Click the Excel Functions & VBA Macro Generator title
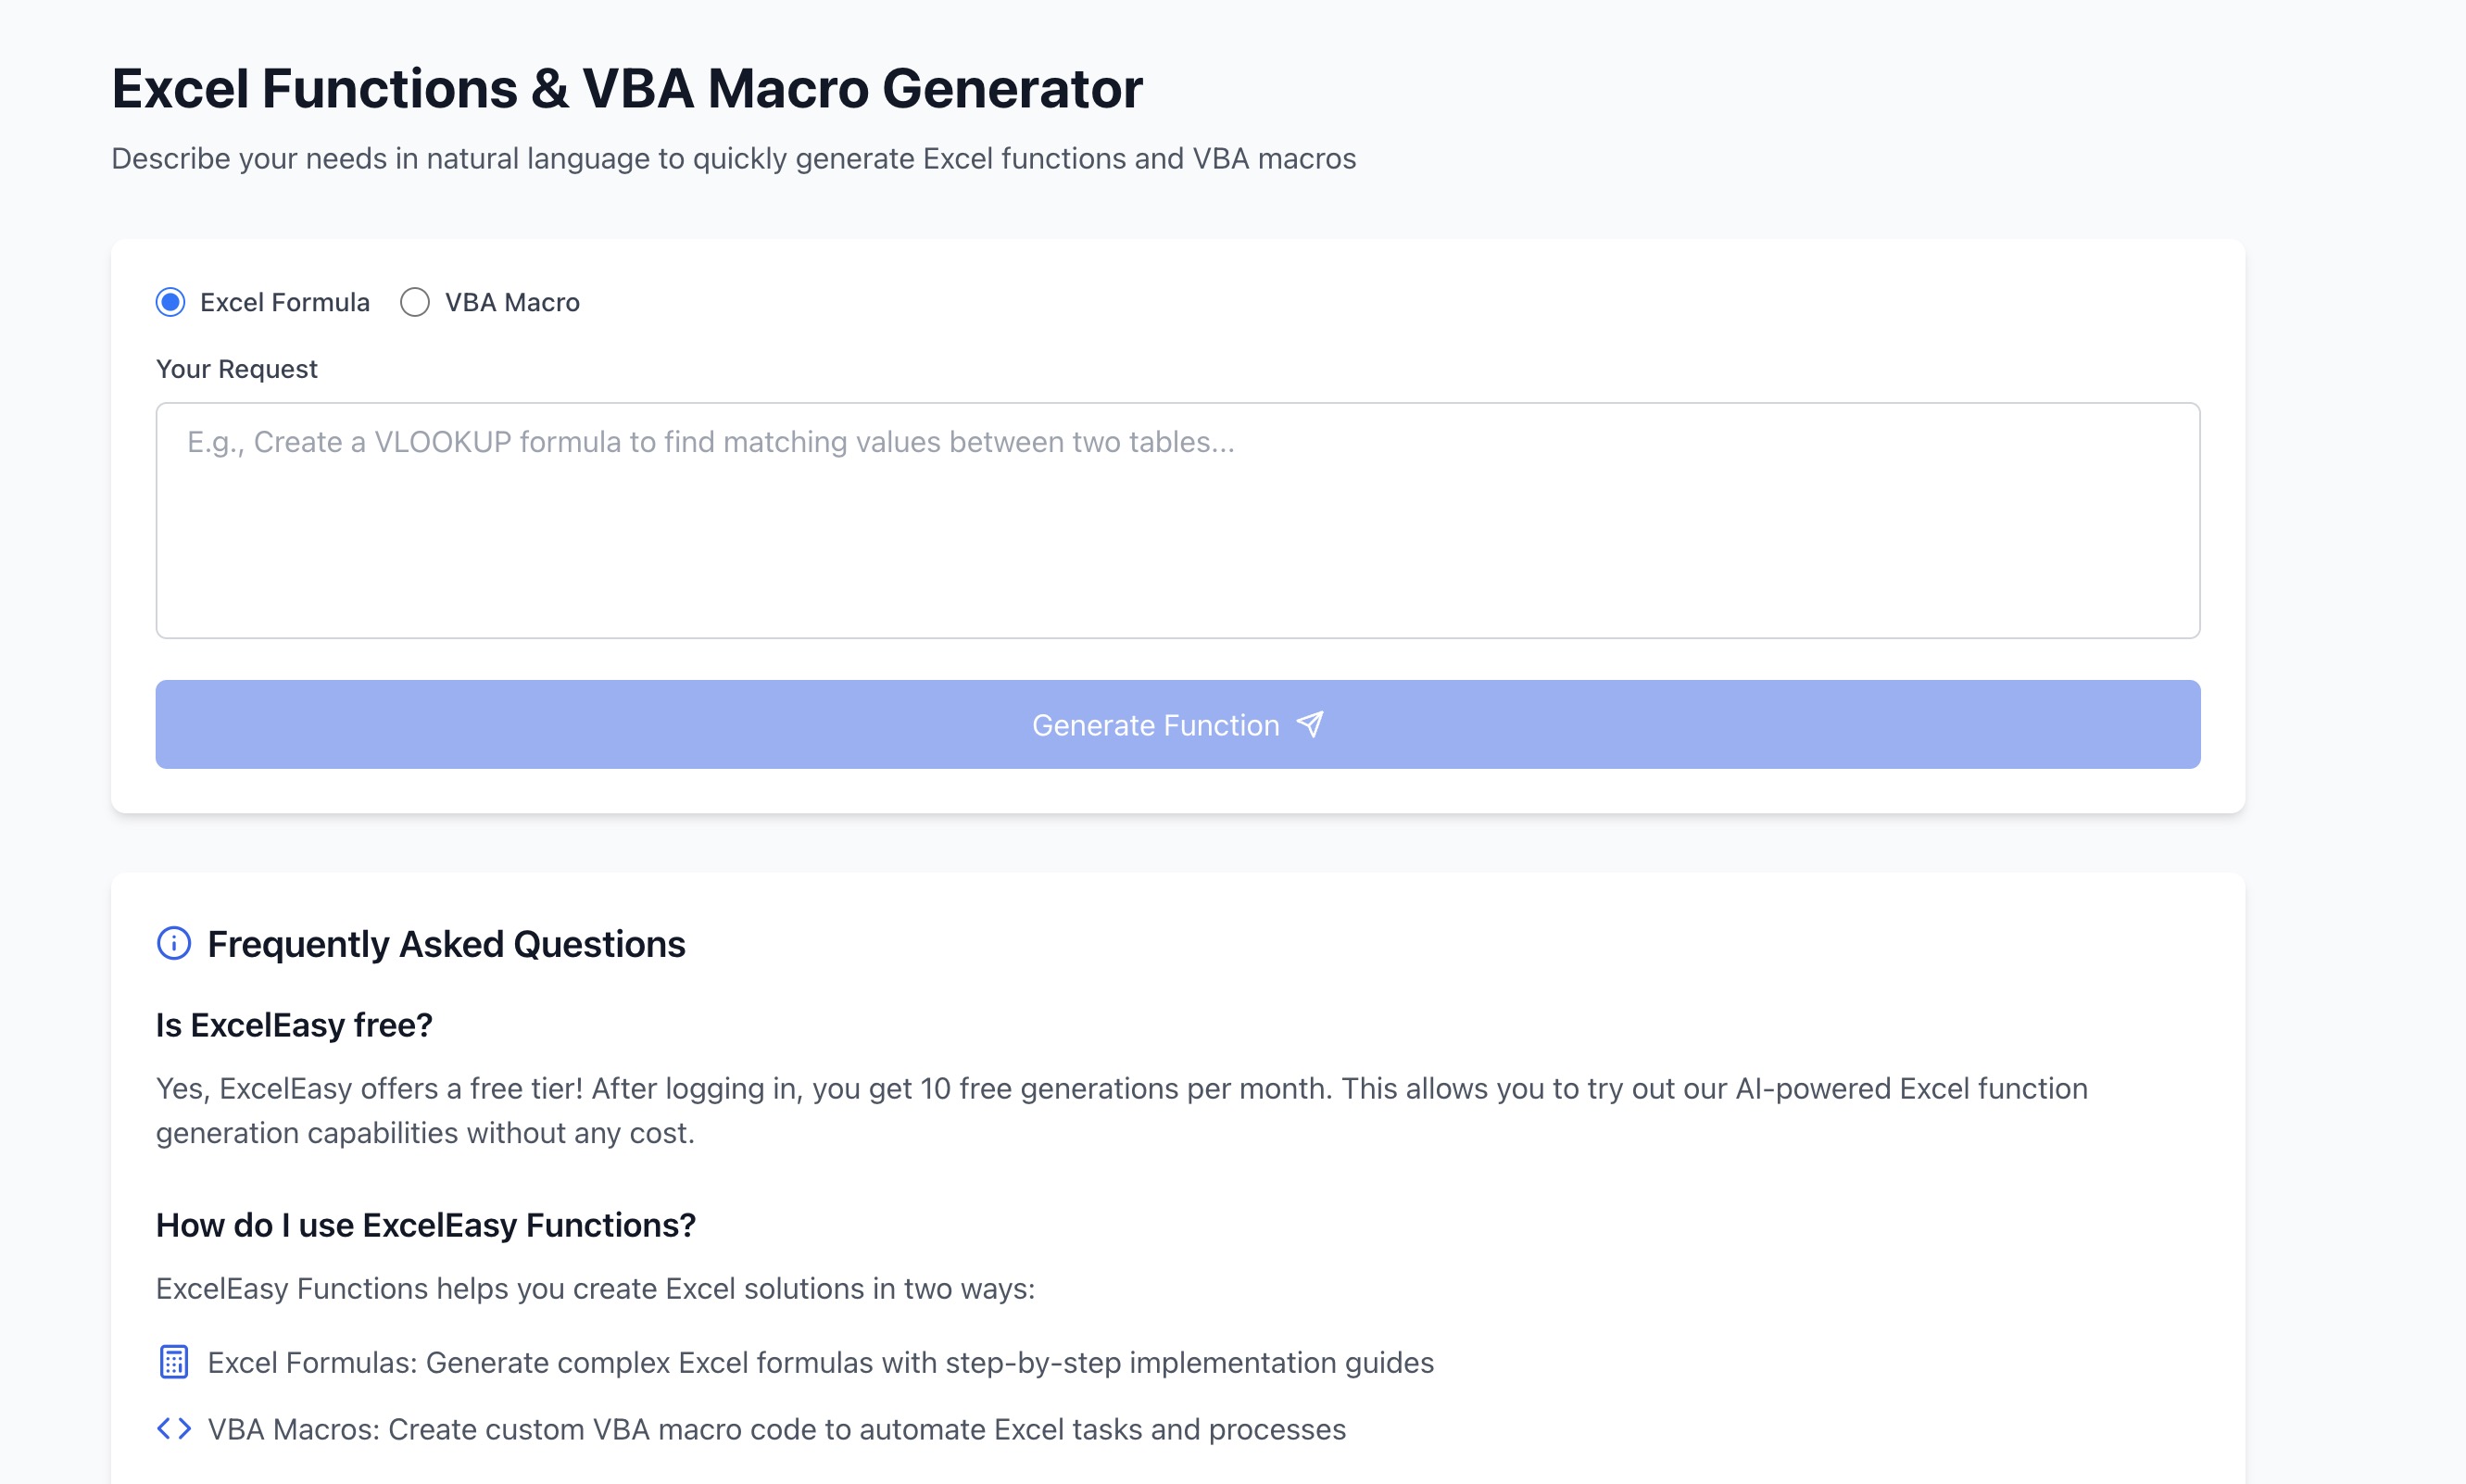This screenshot has height=1484, width=2466. [x=627, y=88]
